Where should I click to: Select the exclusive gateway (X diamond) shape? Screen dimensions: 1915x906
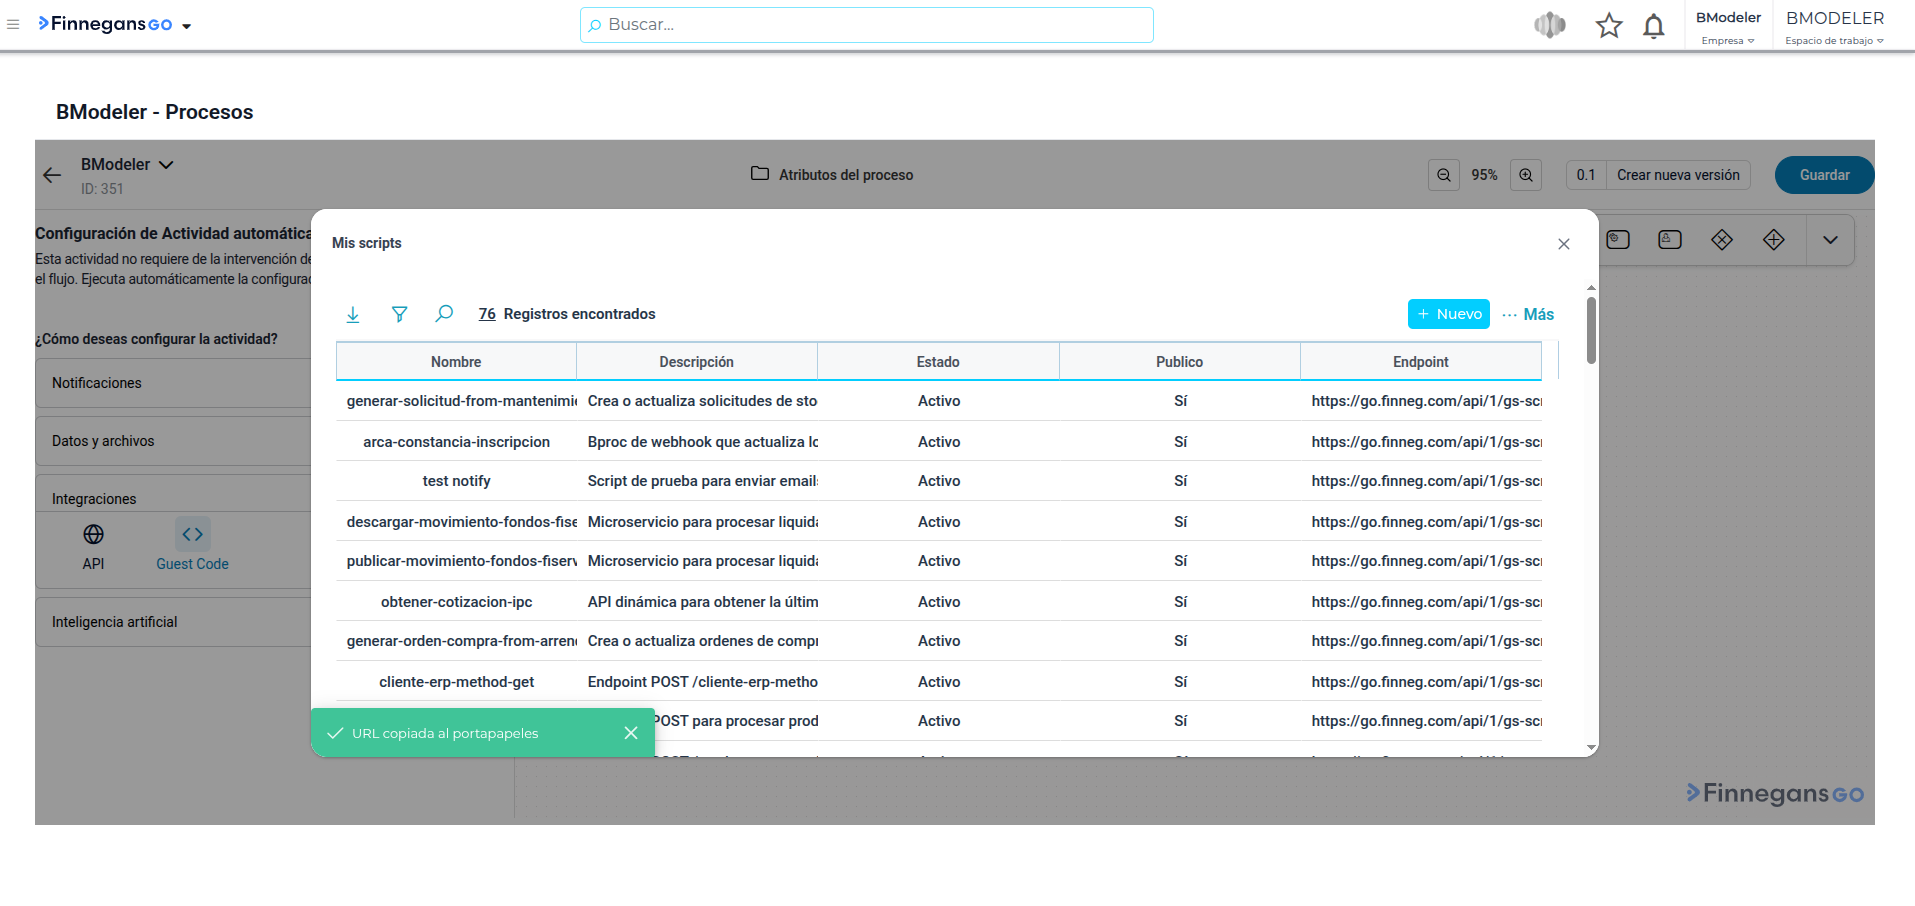[x=1722, y=240]
